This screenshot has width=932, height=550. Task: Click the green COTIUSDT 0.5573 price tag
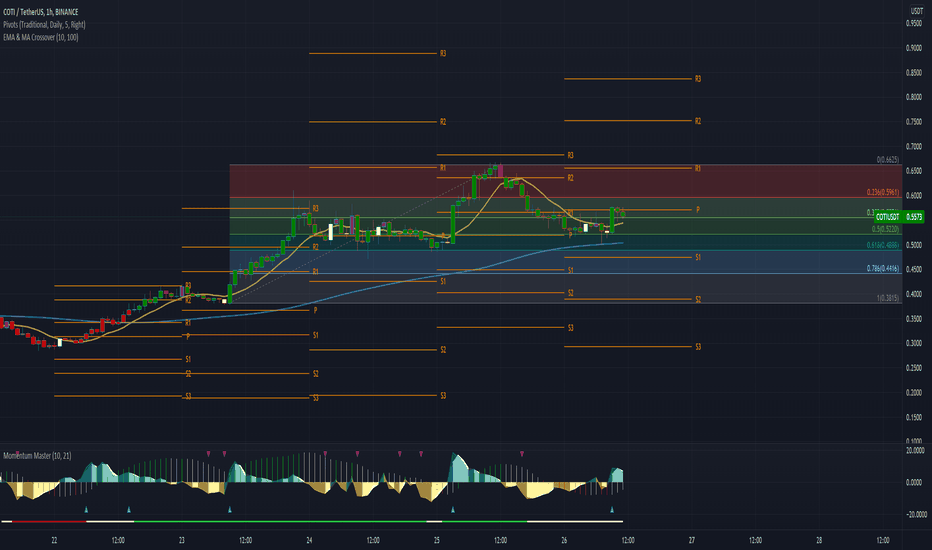899,217
